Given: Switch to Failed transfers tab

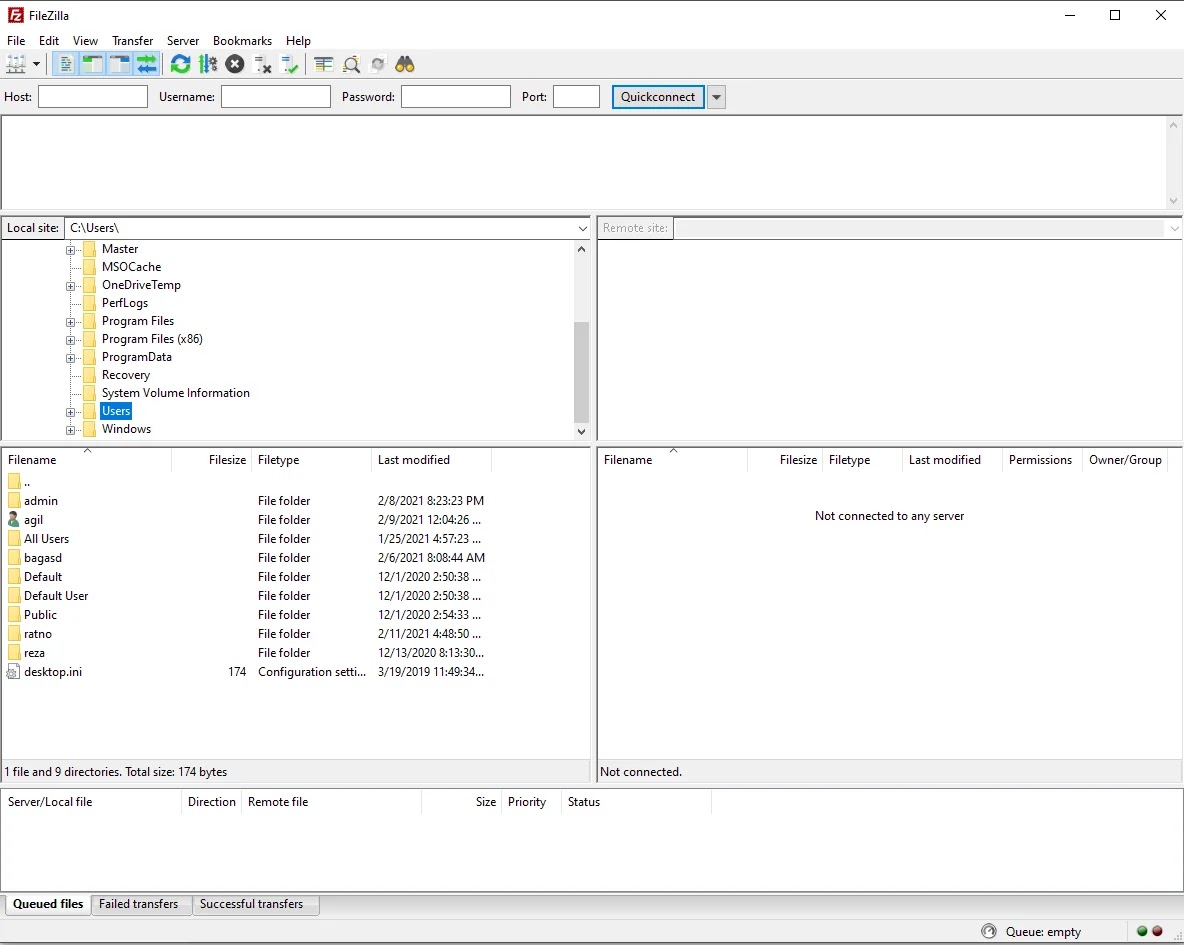Looking at the screenshot, I should (x=139, y=904).
